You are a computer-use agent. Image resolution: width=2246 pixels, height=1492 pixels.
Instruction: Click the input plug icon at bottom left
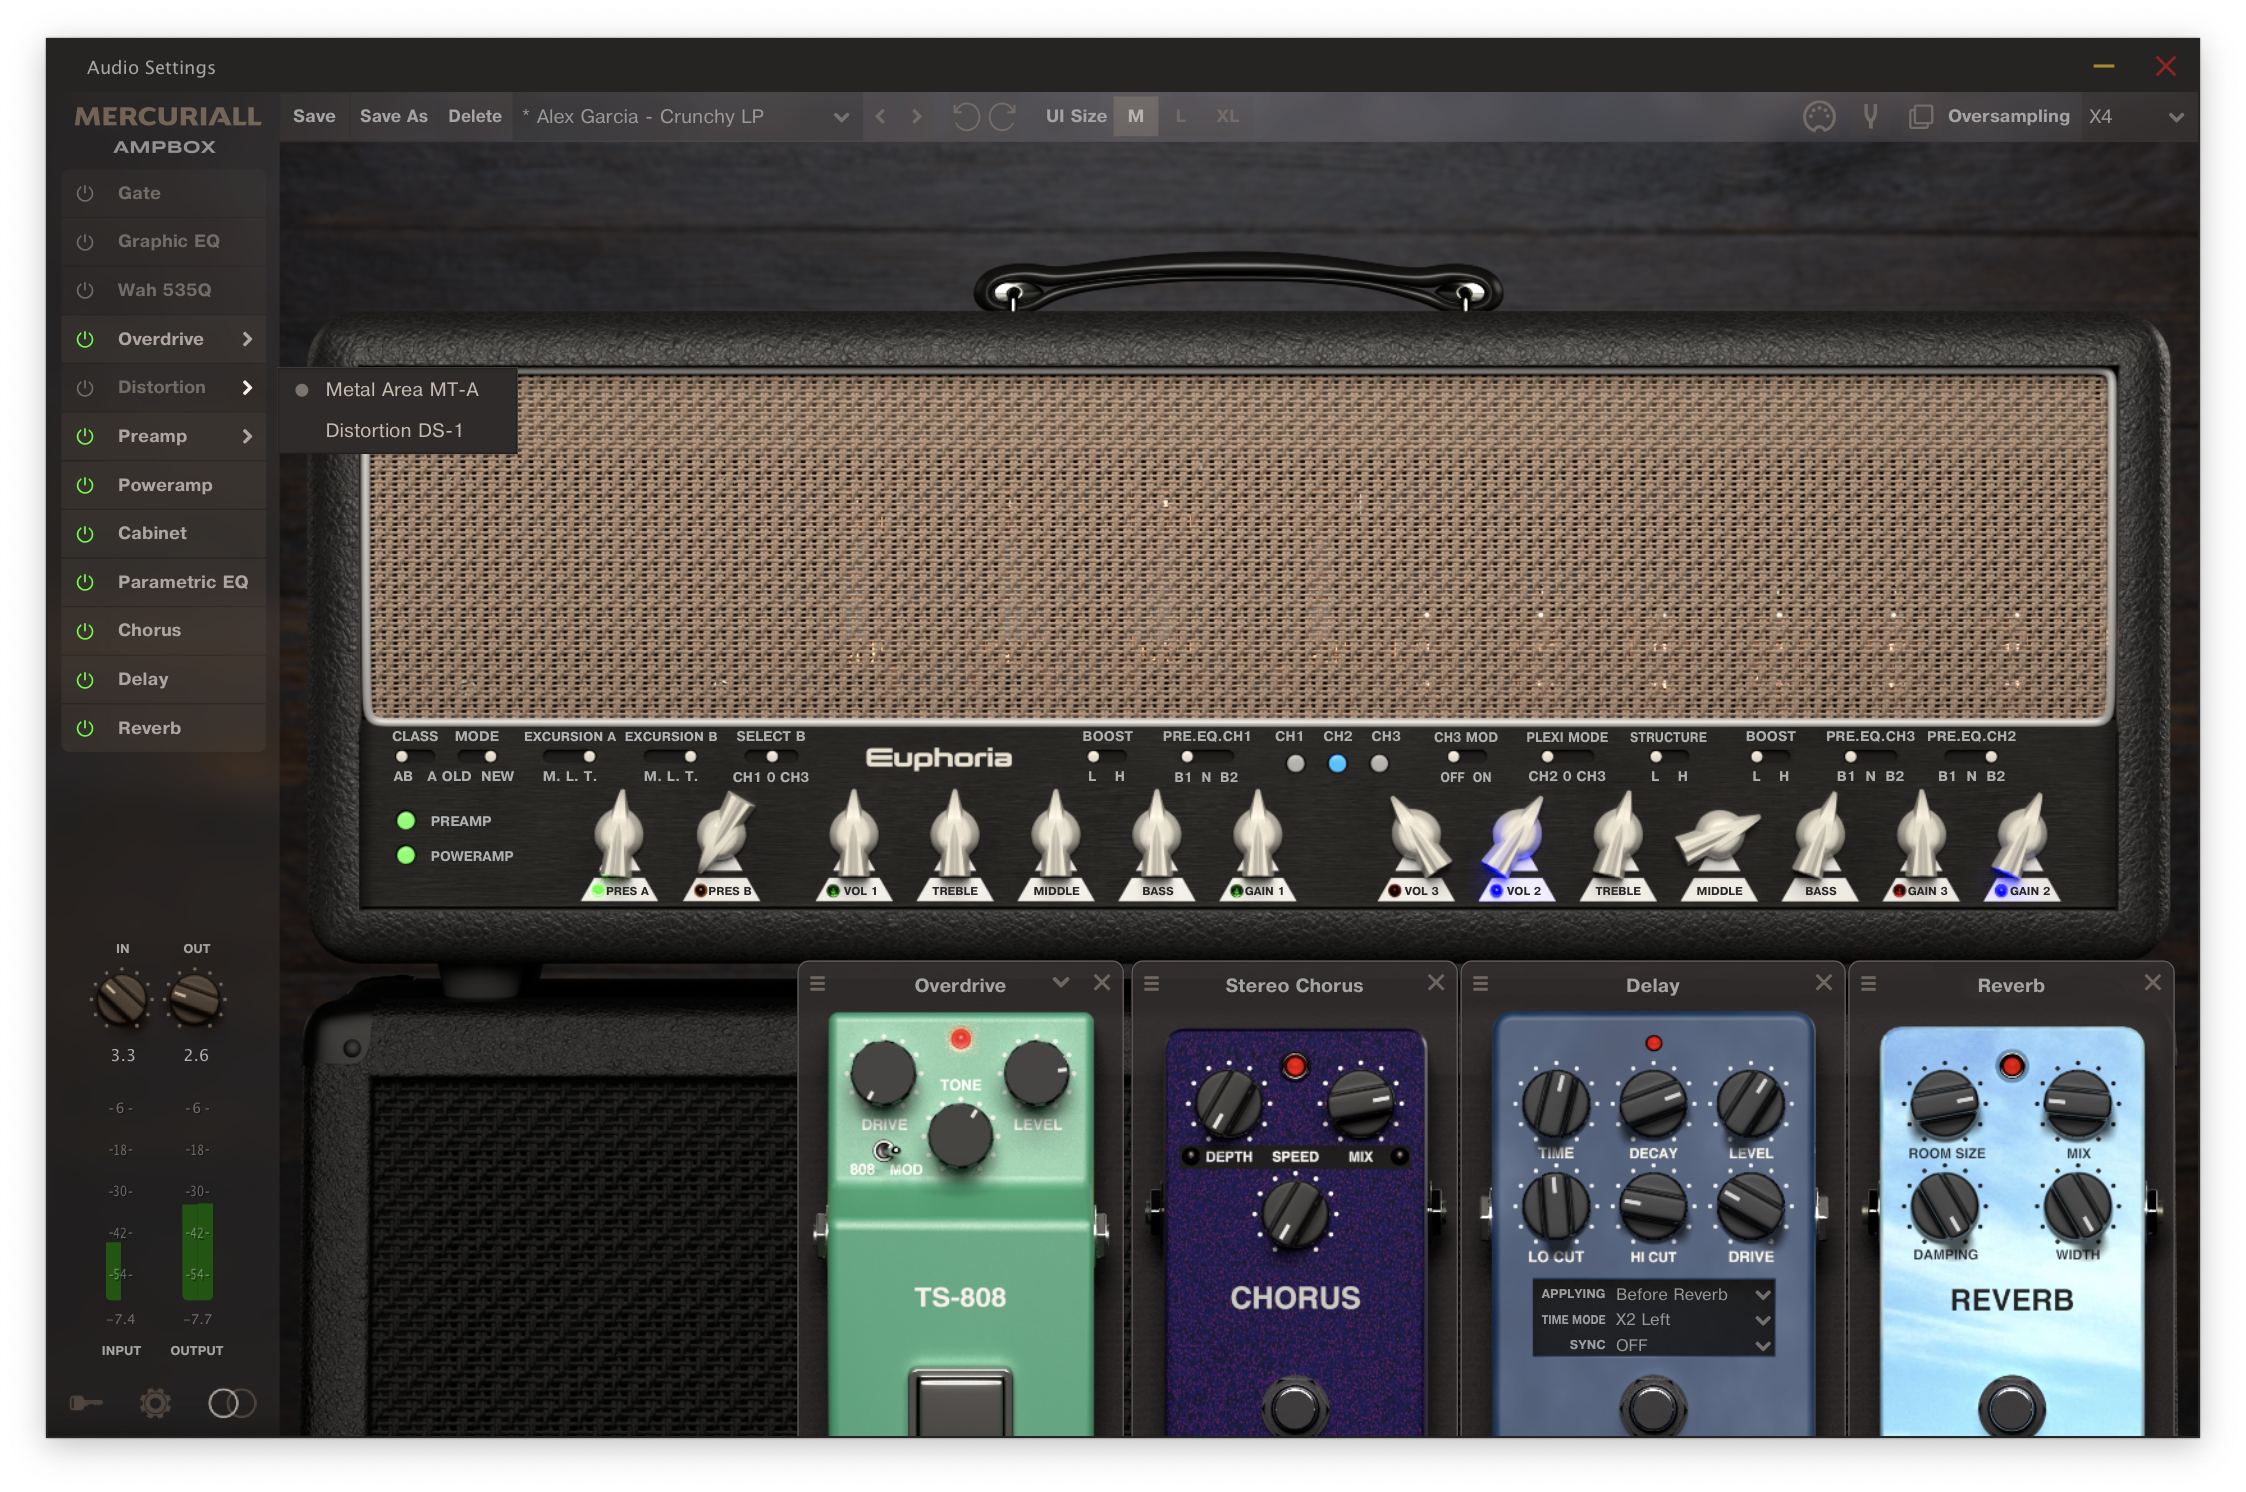click(x=86, y=1403)
